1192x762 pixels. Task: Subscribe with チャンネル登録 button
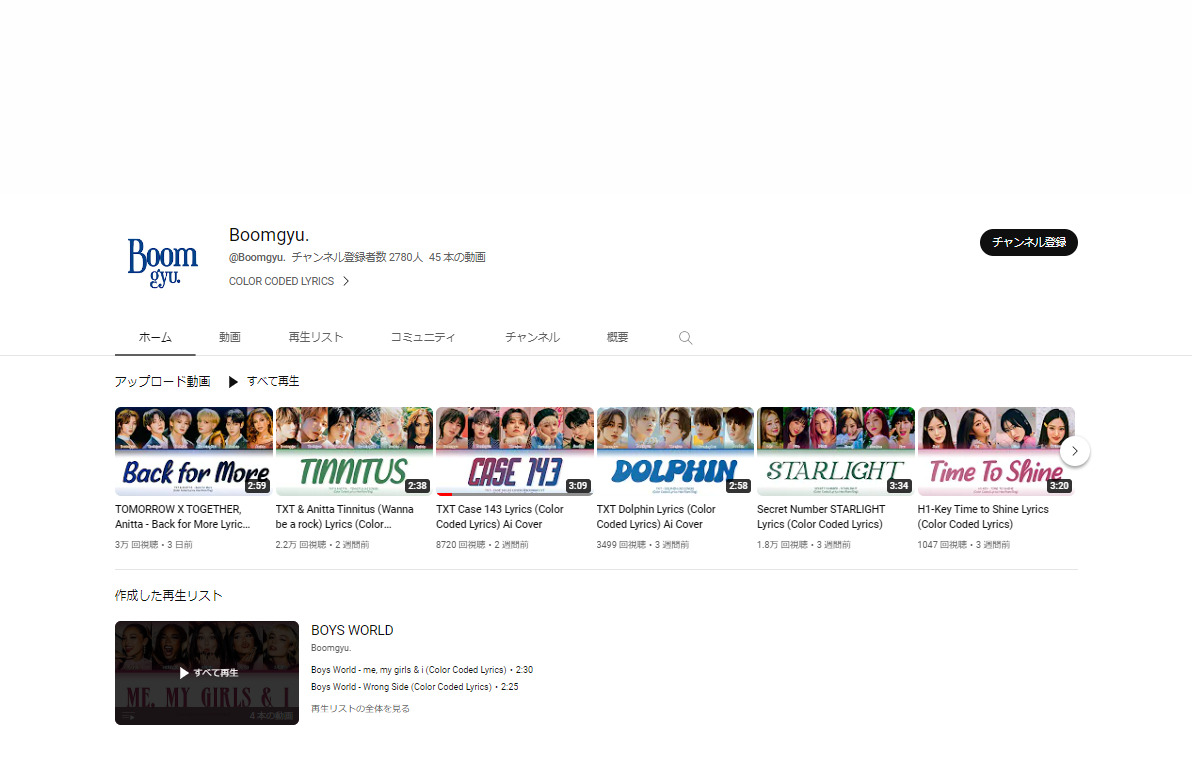pos(1029,243)
